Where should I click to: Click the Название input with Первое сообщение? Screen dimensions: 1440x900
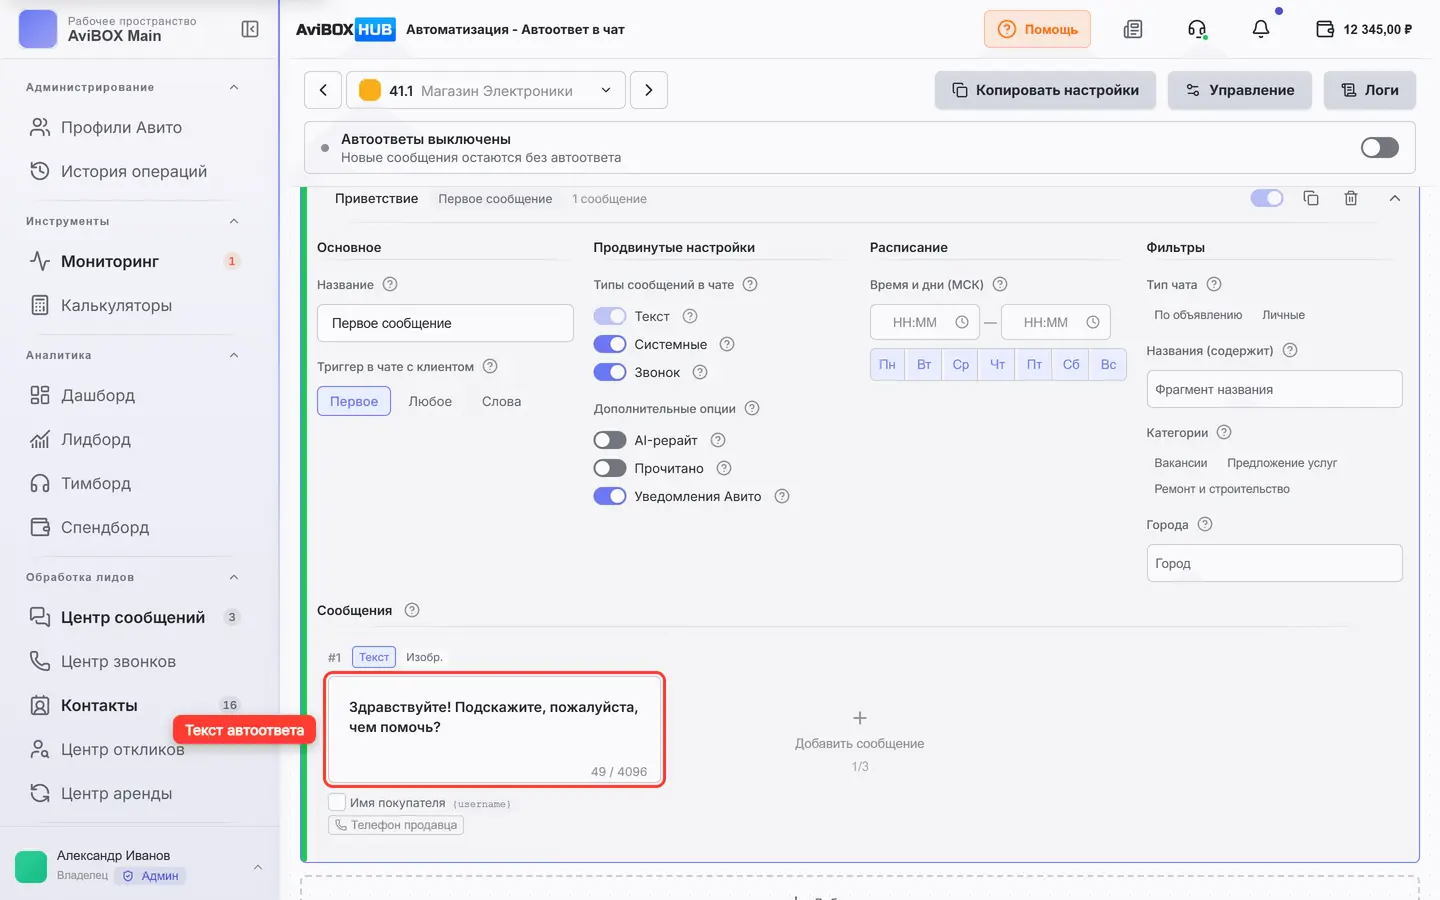pyautogui.click(x=445, y=323)
